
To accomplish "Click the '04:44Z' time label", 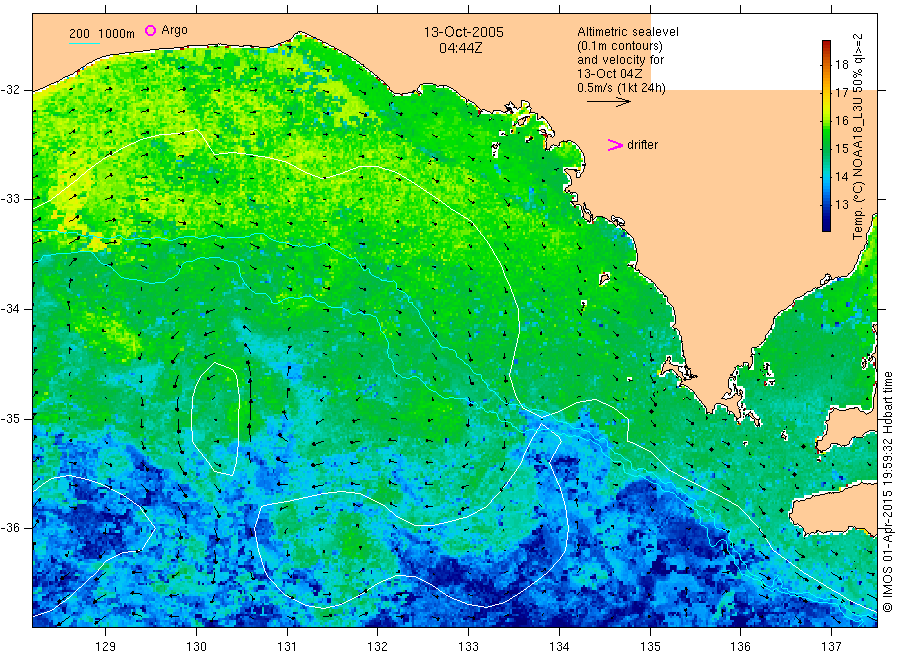I will click(x=460, y=48).
